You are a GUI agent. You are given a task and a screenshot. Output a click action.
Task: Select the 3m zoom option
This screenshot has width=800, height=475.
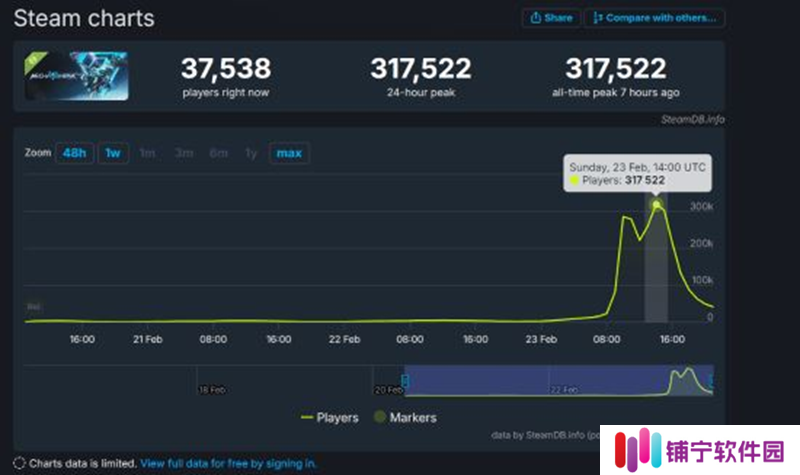(x=184, y=153)
